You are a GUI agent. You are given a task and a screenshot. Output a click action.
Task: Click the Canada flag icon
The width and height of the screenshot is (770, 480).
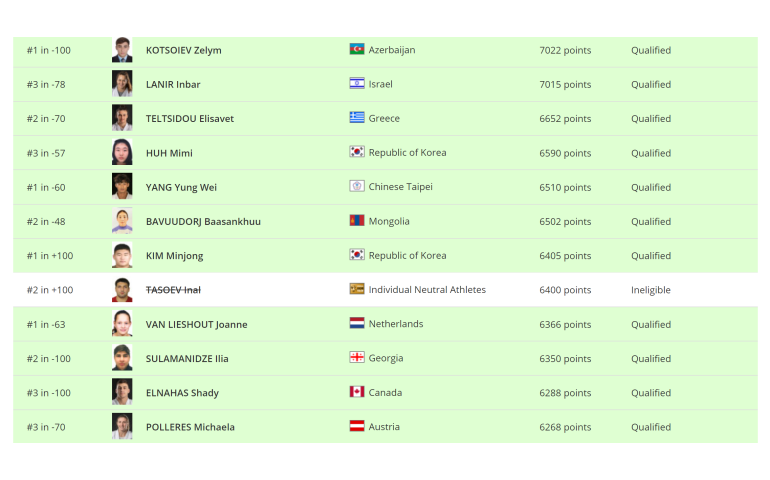tap(357, 392)
